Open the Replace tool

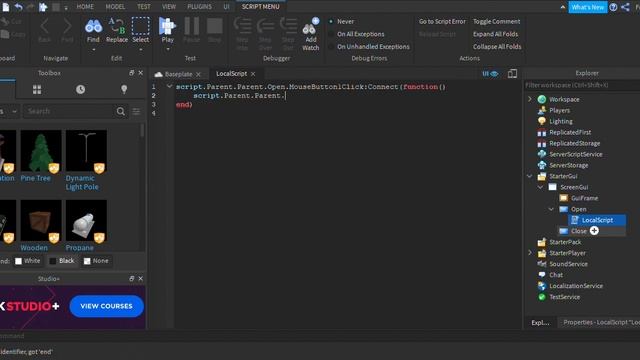click(117, 26)
